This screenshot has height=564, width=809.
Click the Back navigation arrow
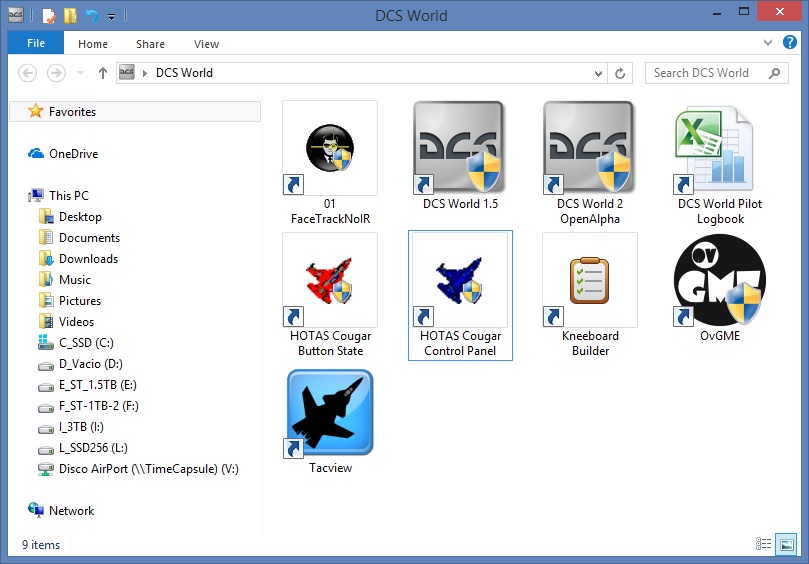point(27,73)
